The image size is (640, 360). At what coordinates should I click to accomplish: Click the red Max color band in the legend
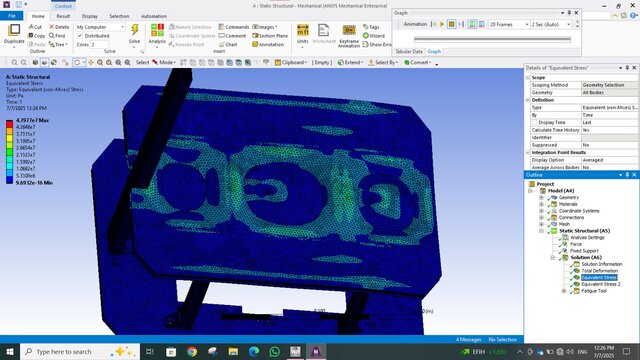tap(9, 123)
